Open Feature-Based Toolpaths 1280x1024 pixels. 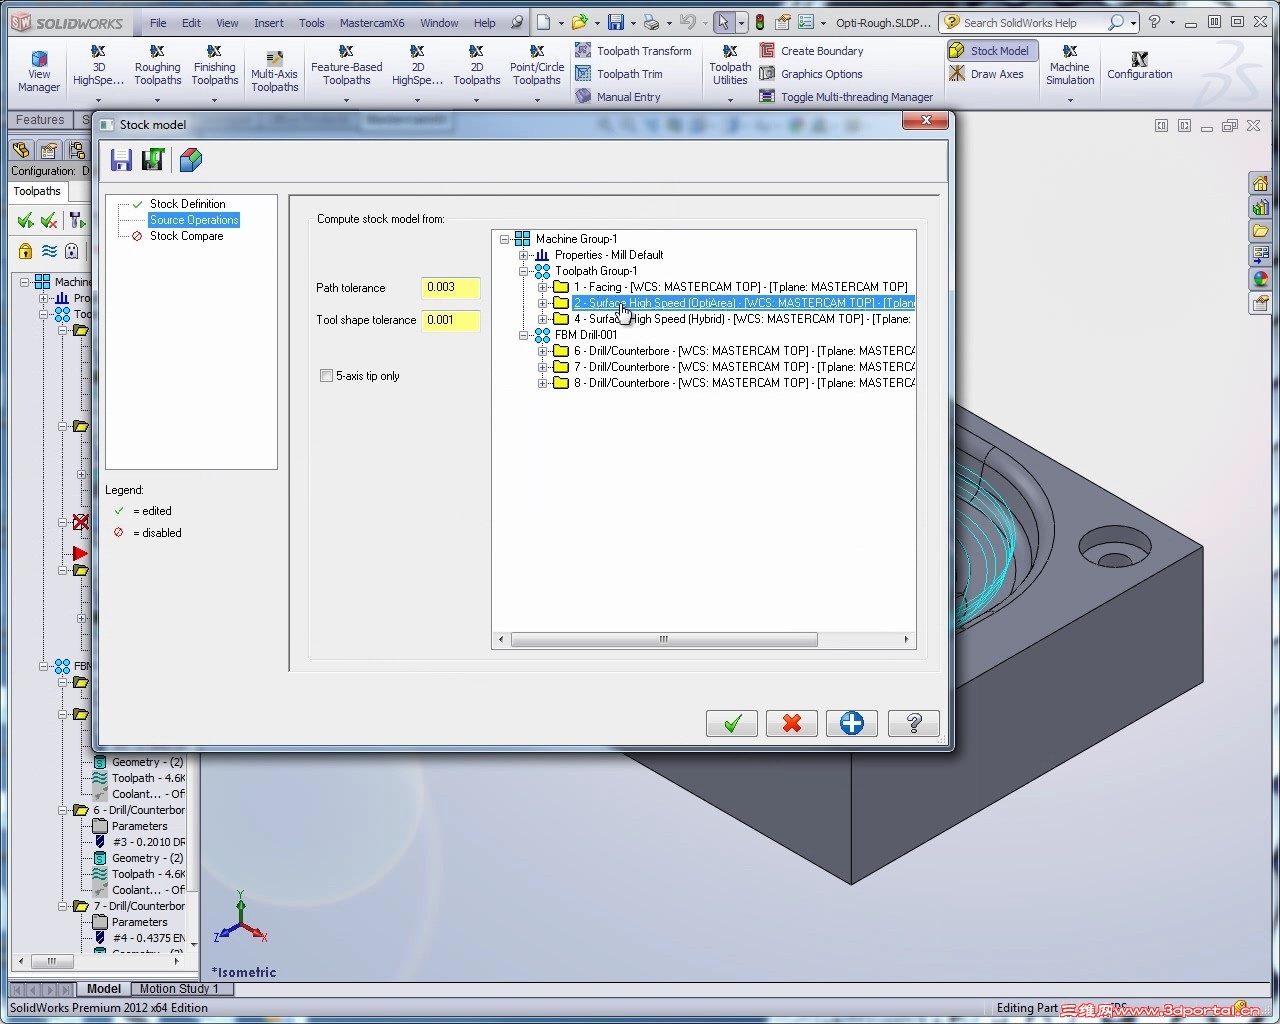click(347, 68)
